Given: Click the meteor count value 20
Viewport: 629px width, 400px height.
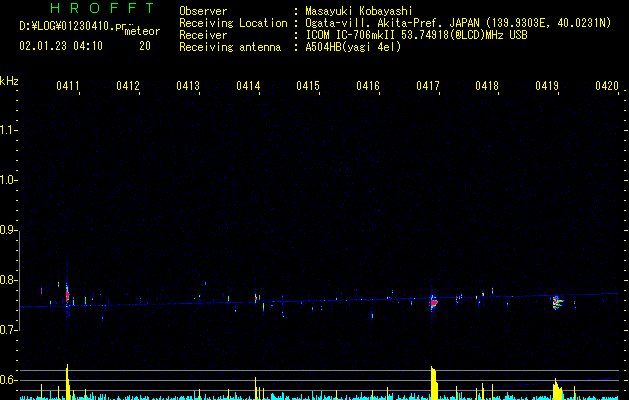Looking at the screenshot, I should pos(145,46).
